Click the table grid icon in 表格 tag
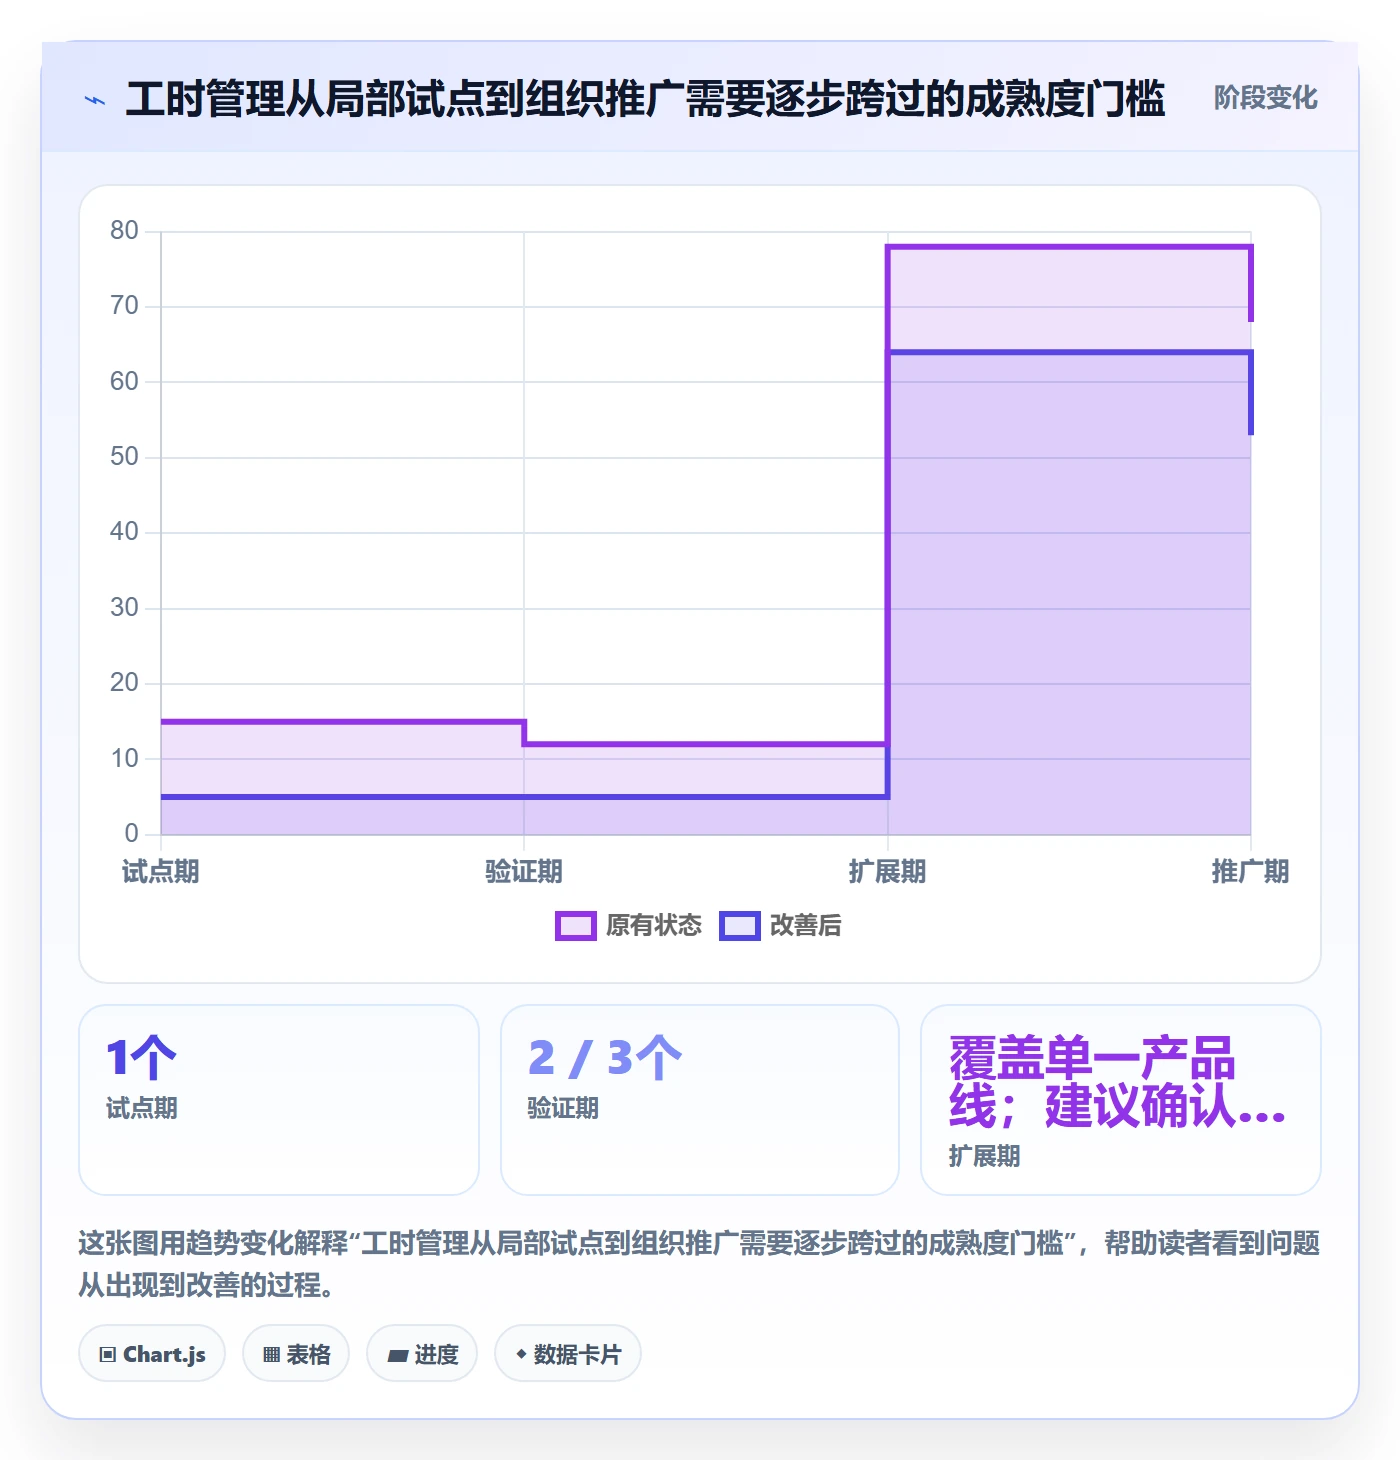Viewport: 1400px width, 1460px height. [x=271, y=1354]
